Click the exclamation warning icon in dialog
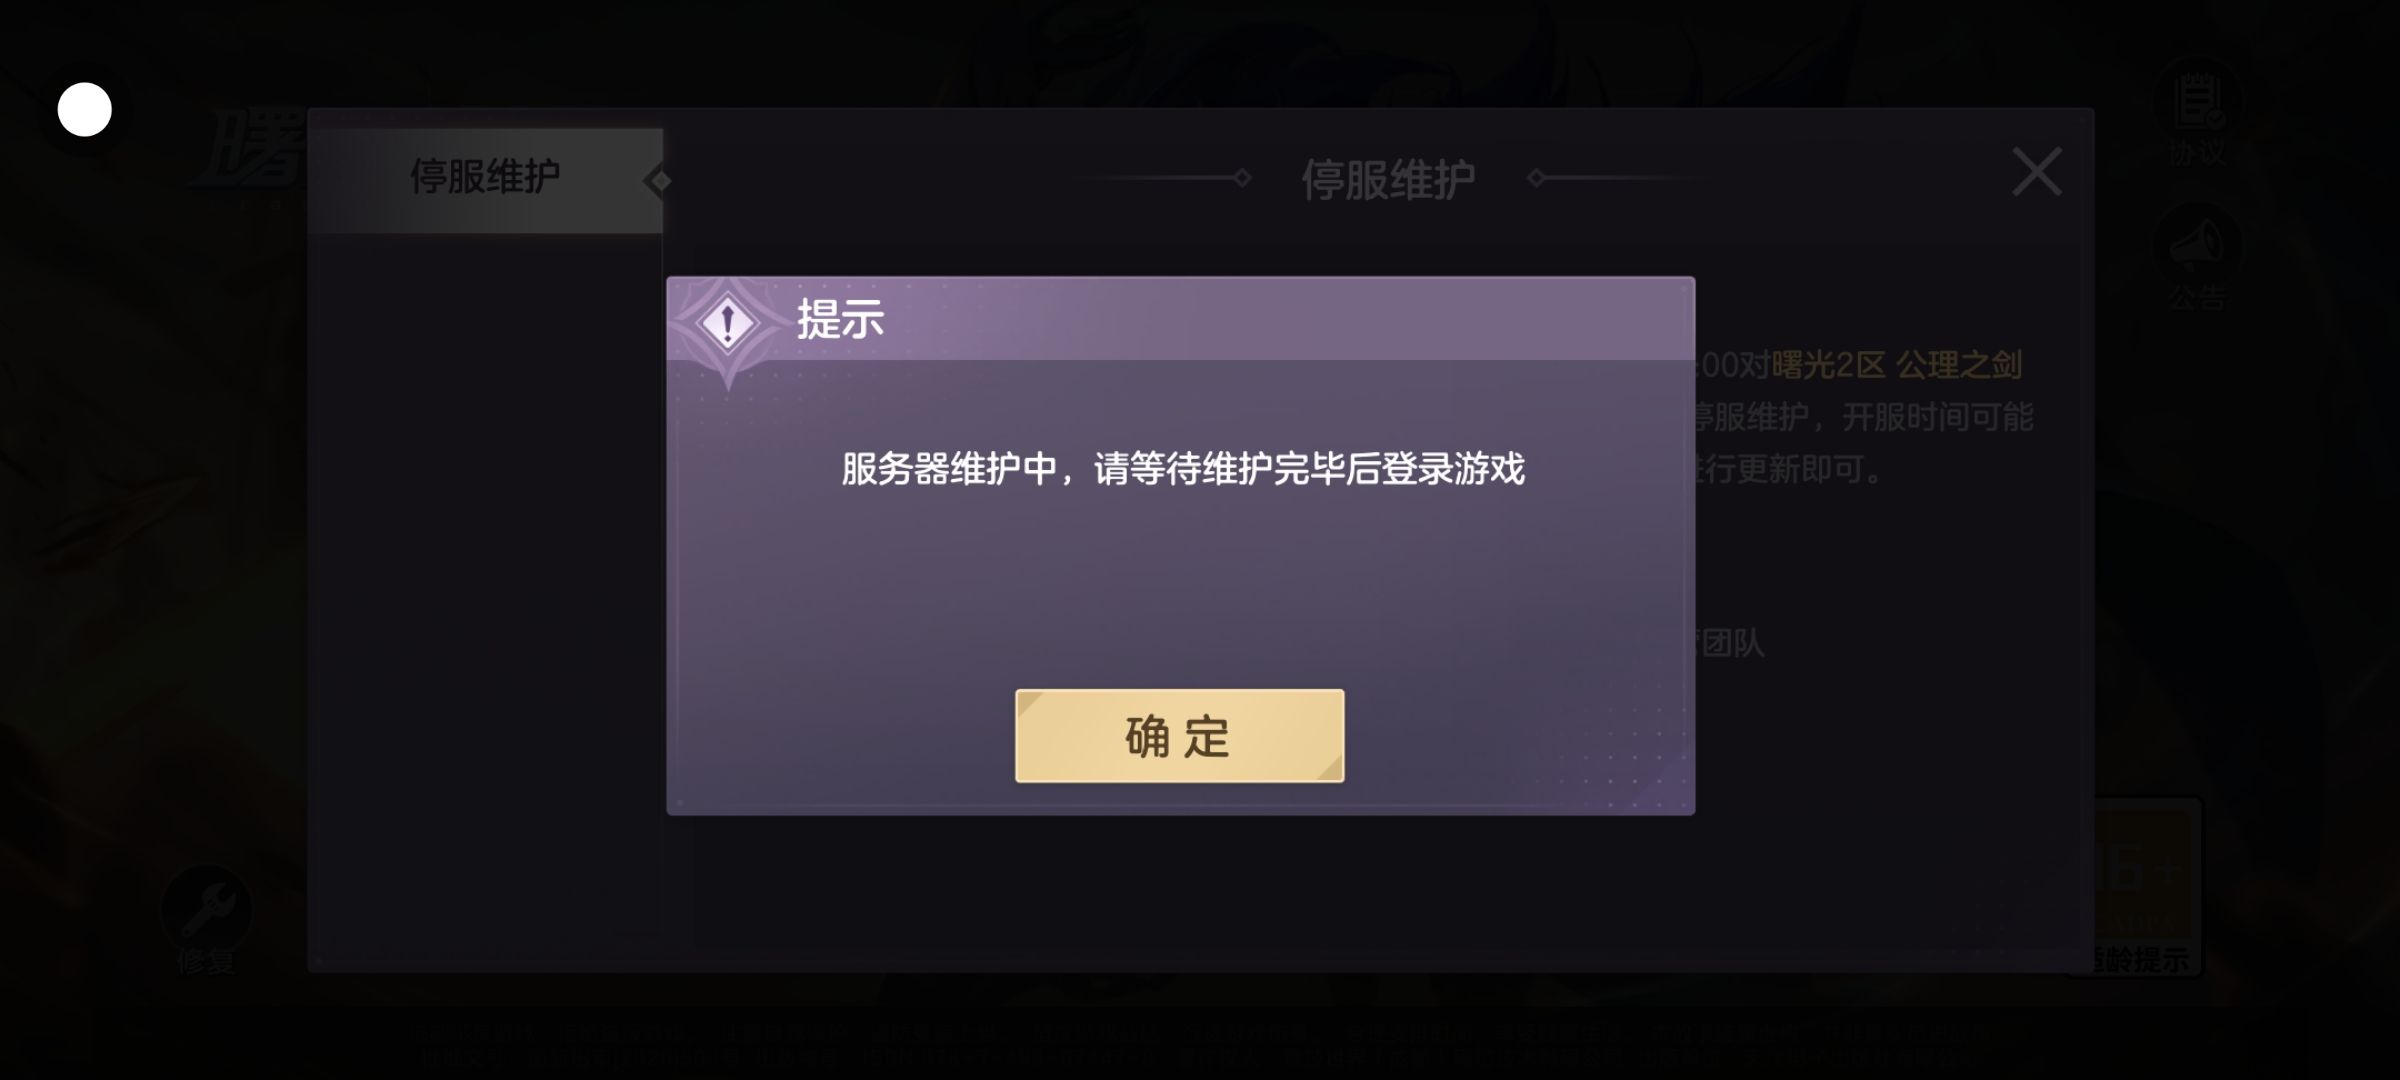2400x1080 pixels. pyautogui.click(x=728, y=323)
